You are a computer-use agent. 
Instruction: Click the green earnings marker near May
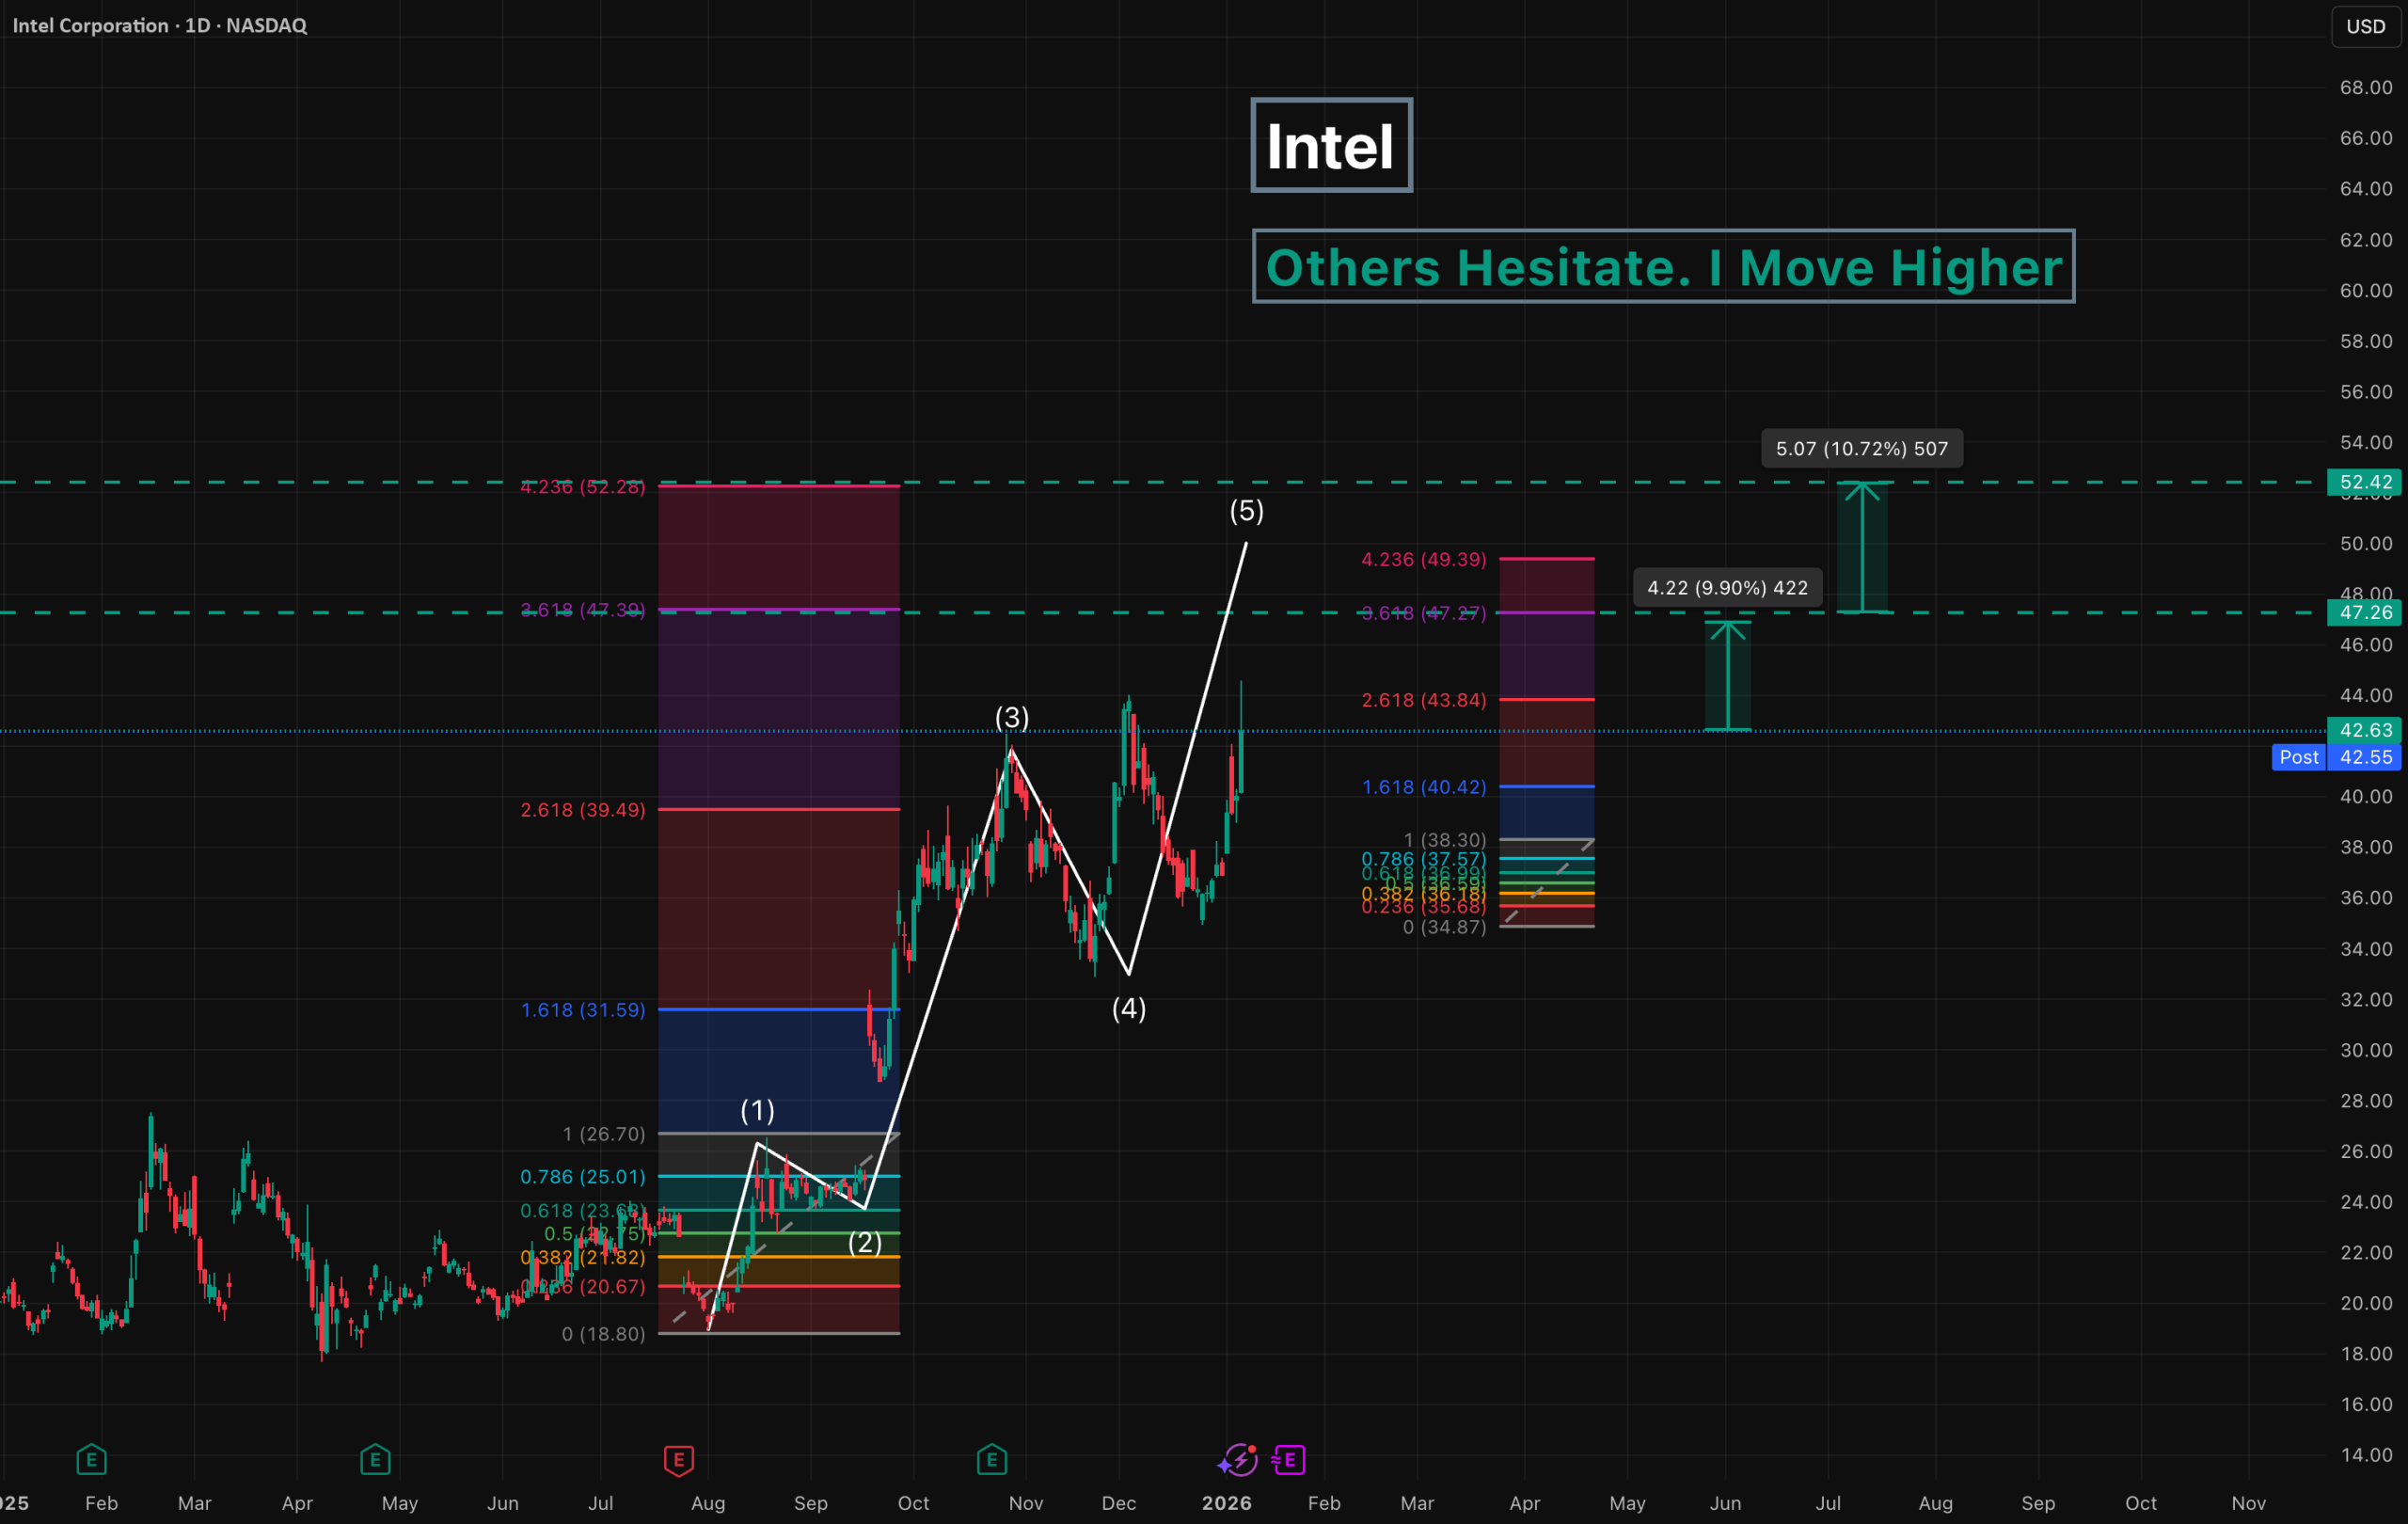point(375,1460)
